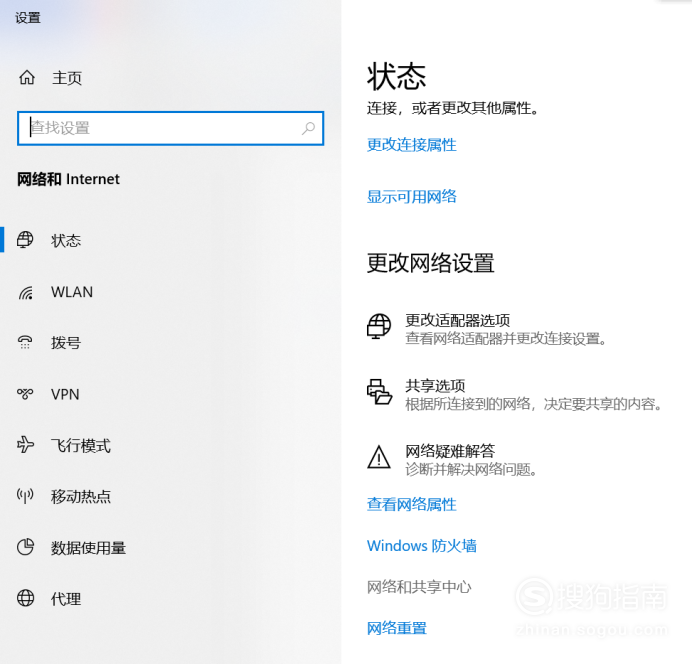Click the 网络和 Internet section heading
The height and width of the screenshot is (664, 692).
(x=68, y=179)
